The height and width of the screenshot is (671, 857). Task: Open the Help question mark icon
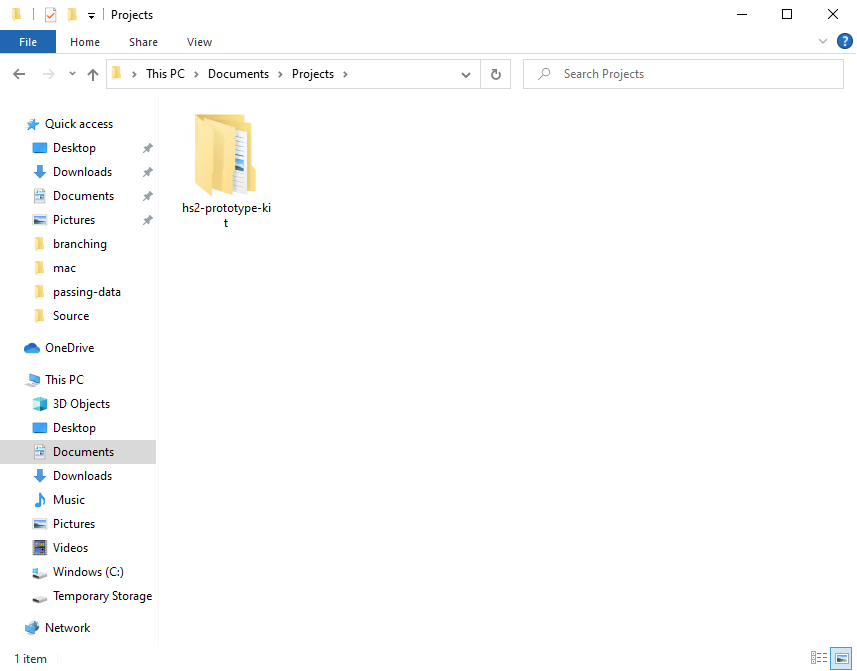point(845,41)
